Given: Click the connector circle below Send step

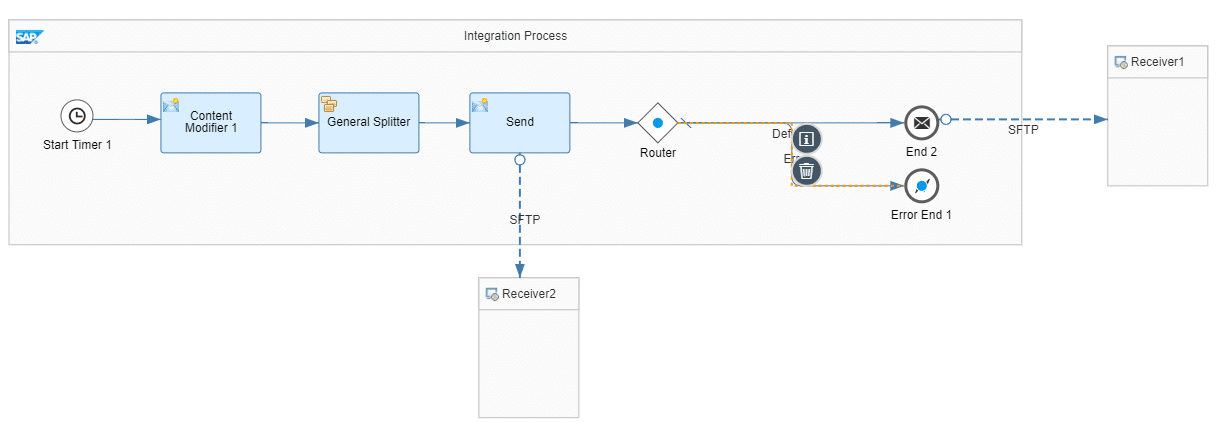Looking at the screenshot, I should click(x=520, y=159).
